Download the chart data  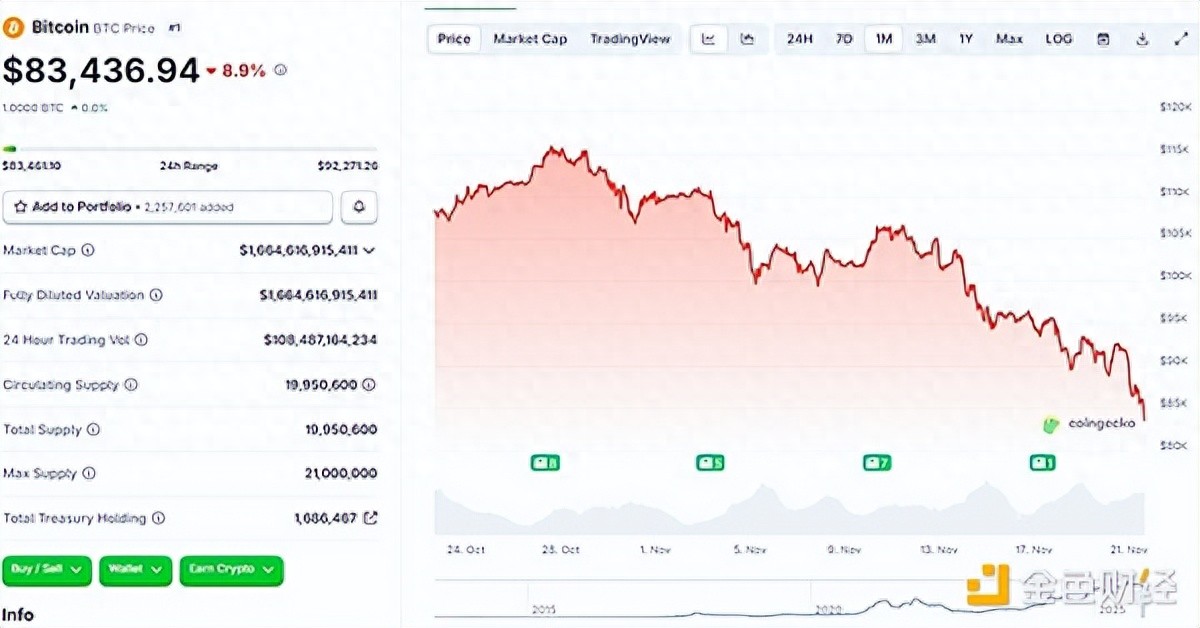pos(1142,39)
